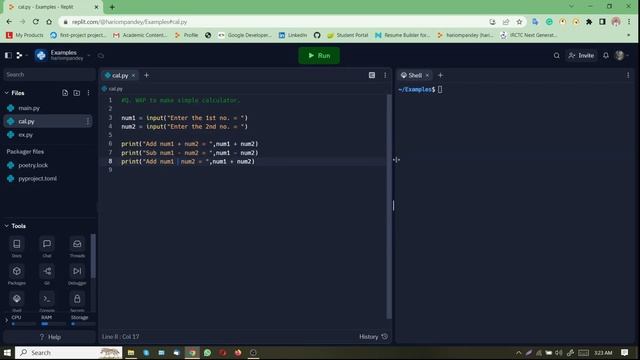
Task: Close the cal.py editor tab
Action: [133, 76]
